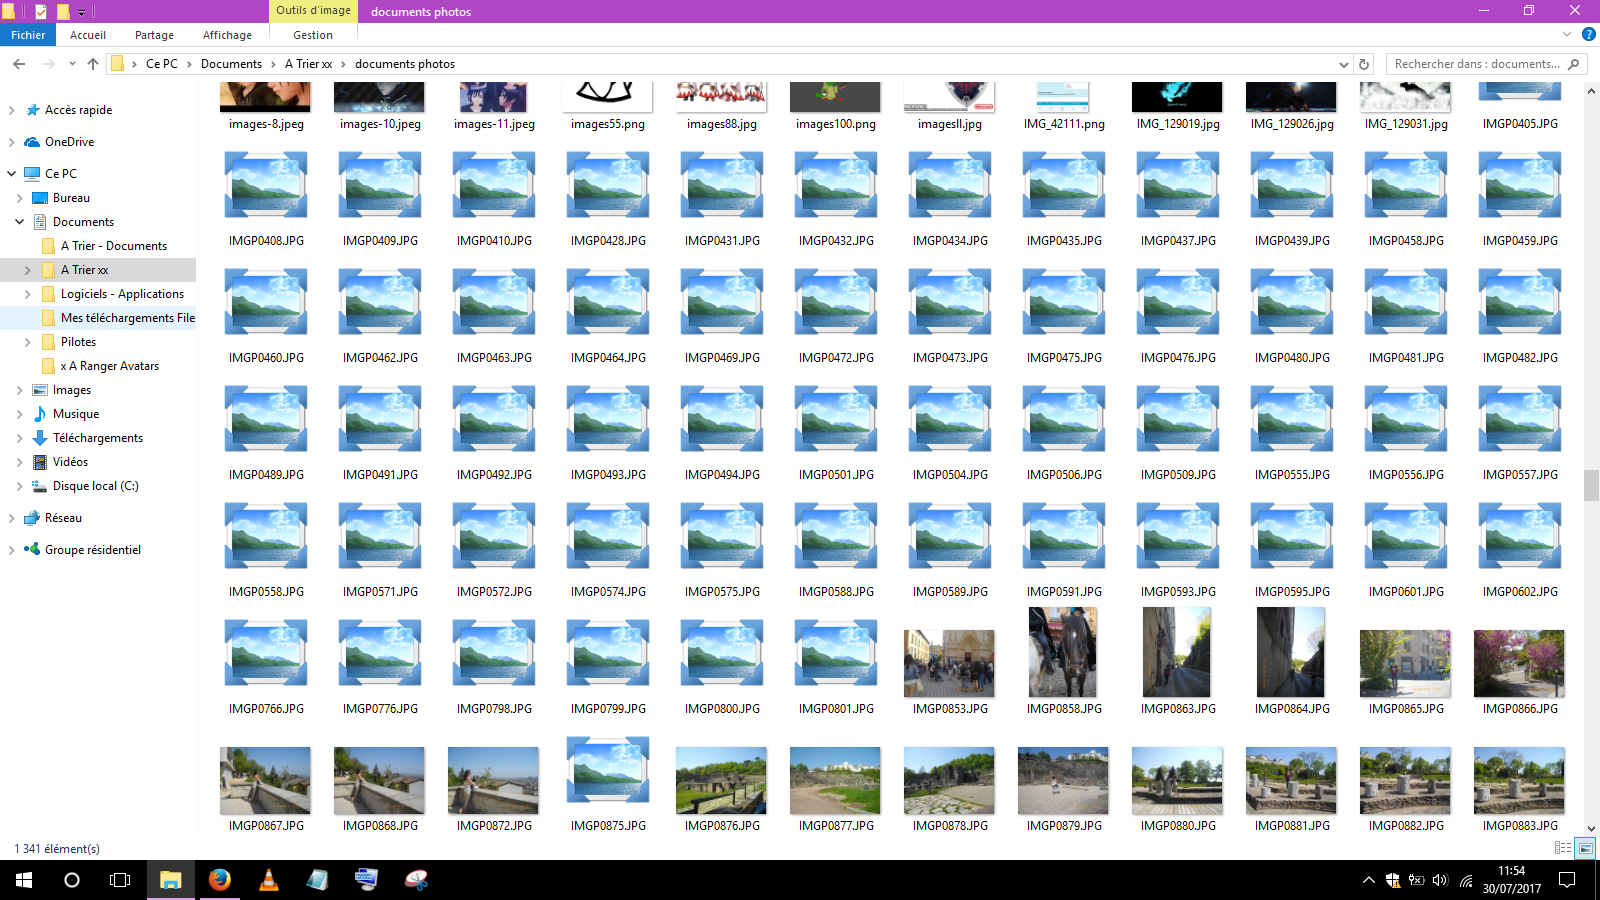Go back with the Back arrow
This screenshot has width=1600, height=900.
tap(19, 64)
